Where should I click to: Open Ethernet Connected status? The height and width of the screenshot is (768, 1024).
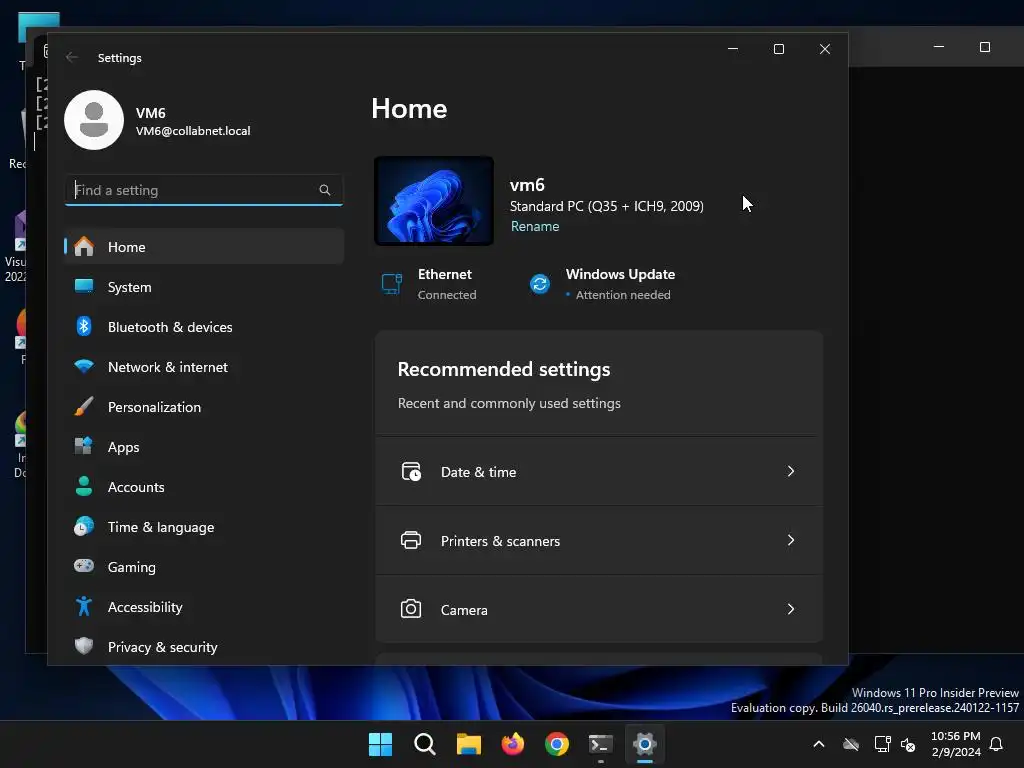(x=428, y=284)
